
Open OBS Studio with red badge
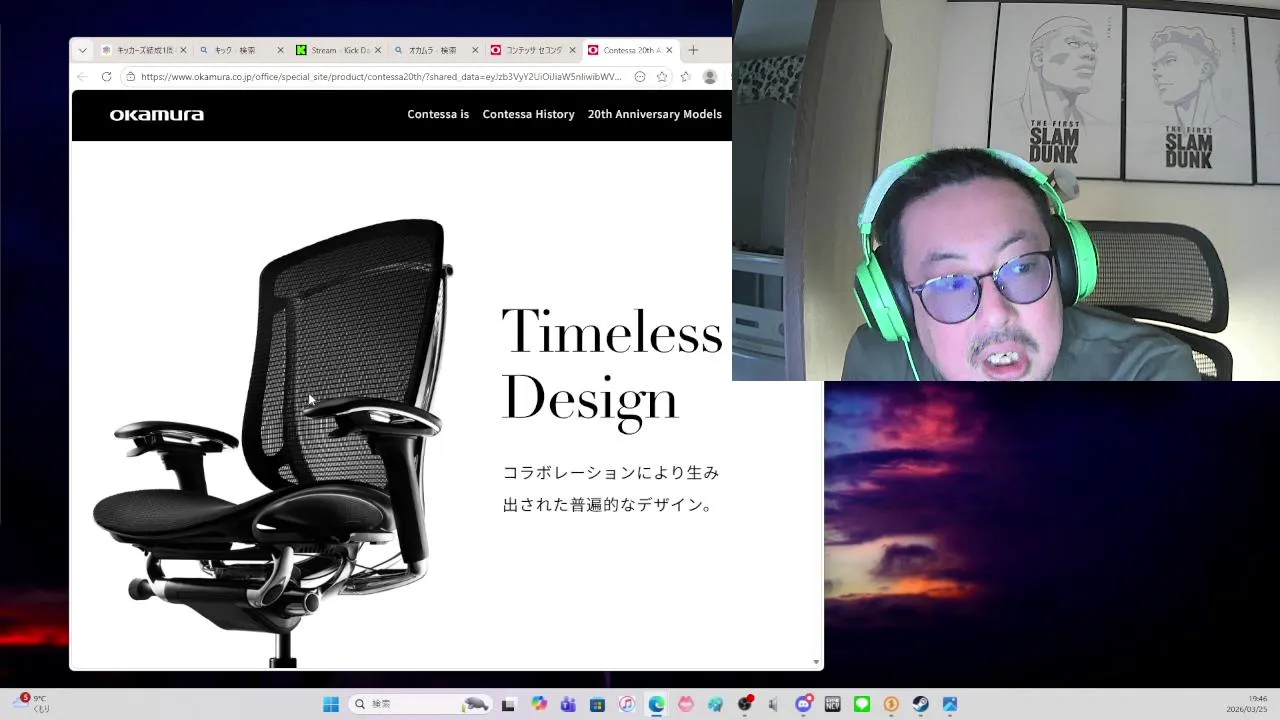click(745, 704)
